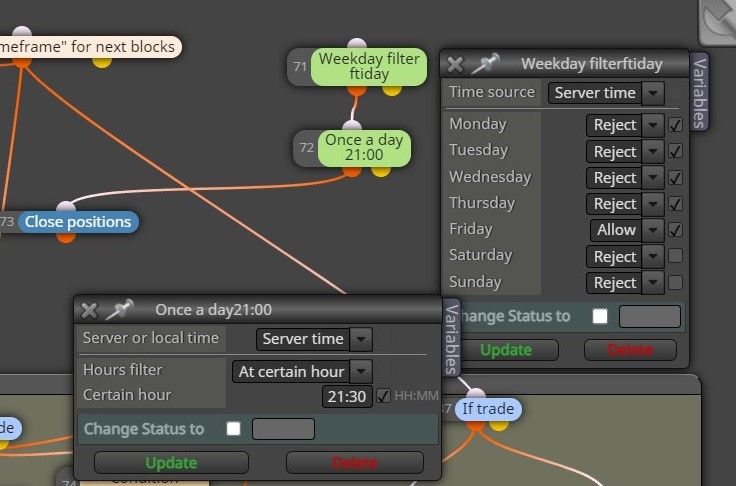Open Wednesday Reject dropdown
Screen dimensions: 736x486
[x=653, y=177]
